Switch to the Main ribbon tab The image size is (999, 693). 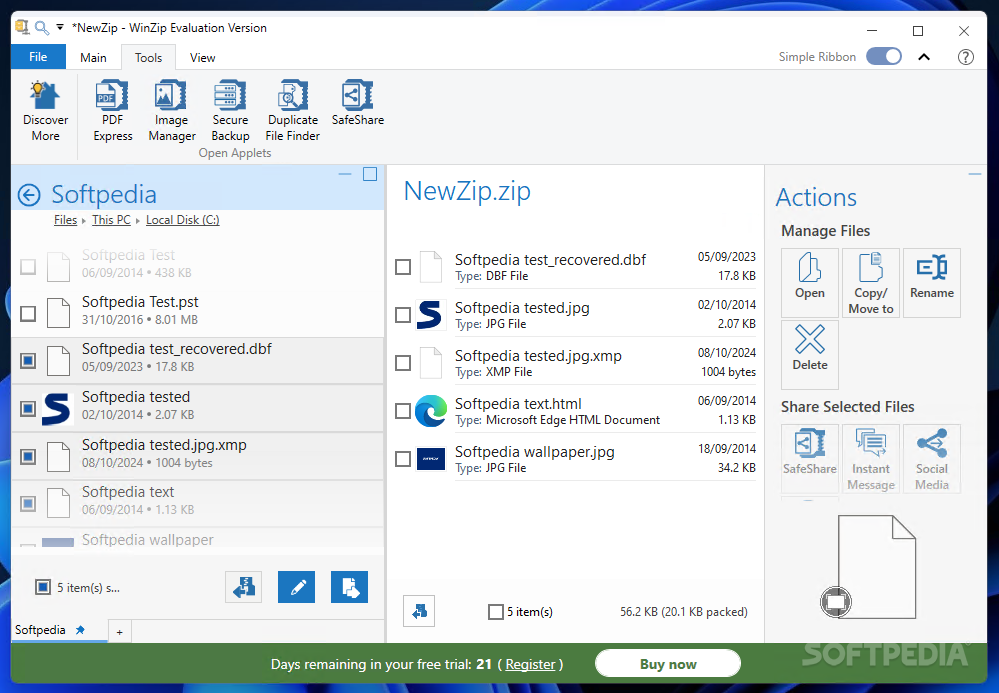93,57
